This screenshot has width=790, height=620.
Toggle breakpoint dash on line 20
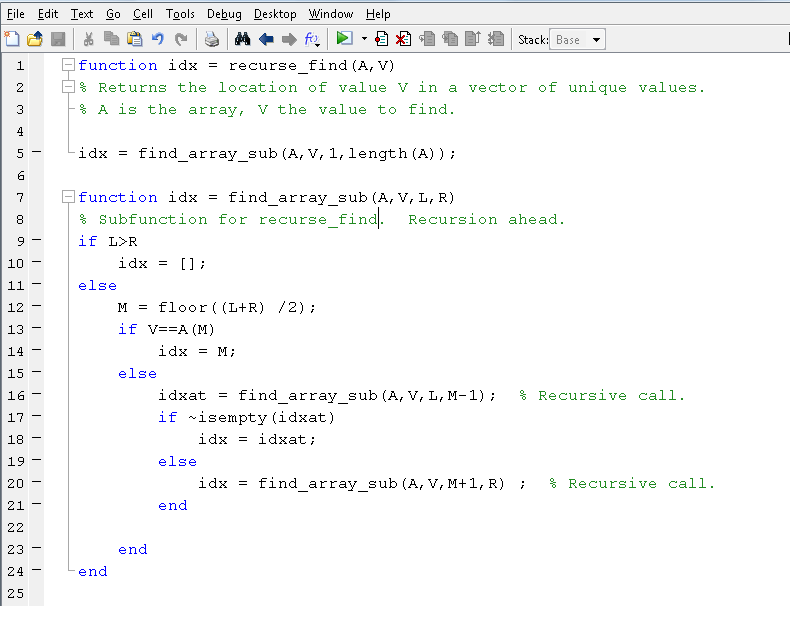click(36, 482)
